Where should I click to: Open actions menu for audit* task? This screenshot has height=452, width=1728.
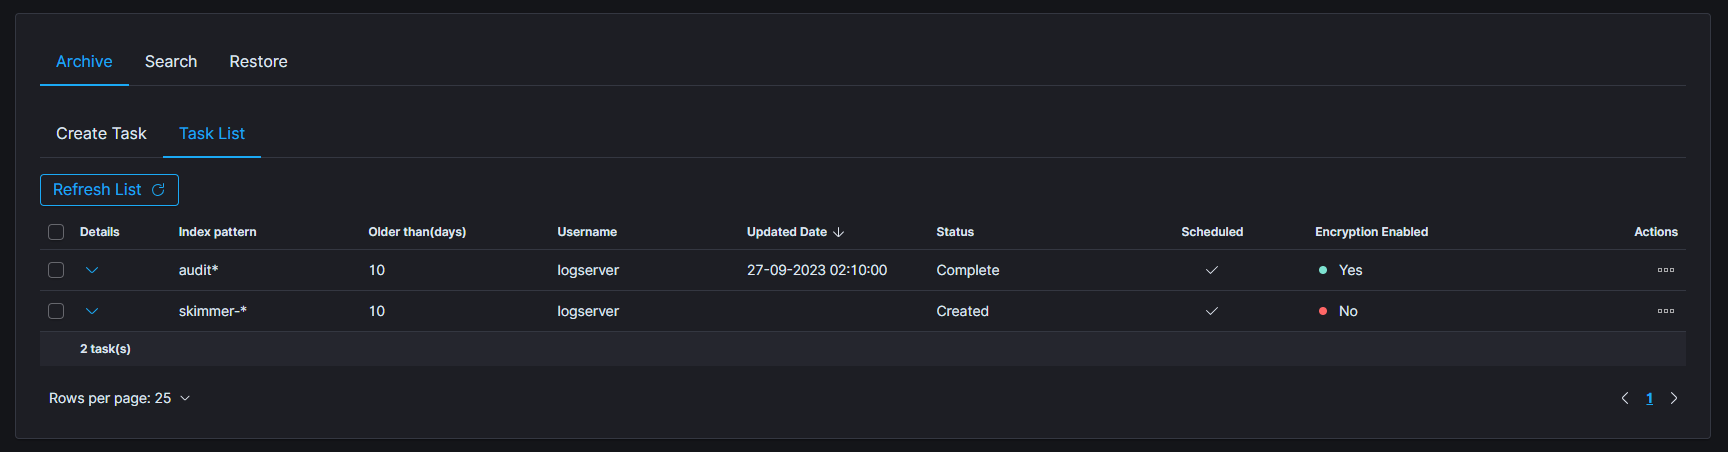coord(1665,270)
